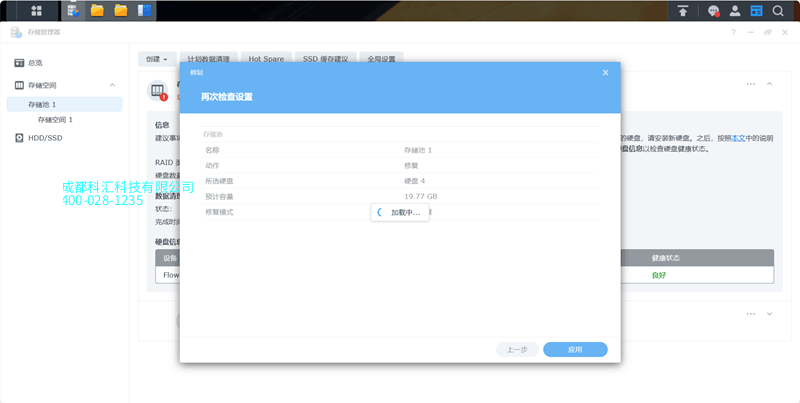
Task: Toggle the blue widgets panel icon
Action: [x=756, y=11]
